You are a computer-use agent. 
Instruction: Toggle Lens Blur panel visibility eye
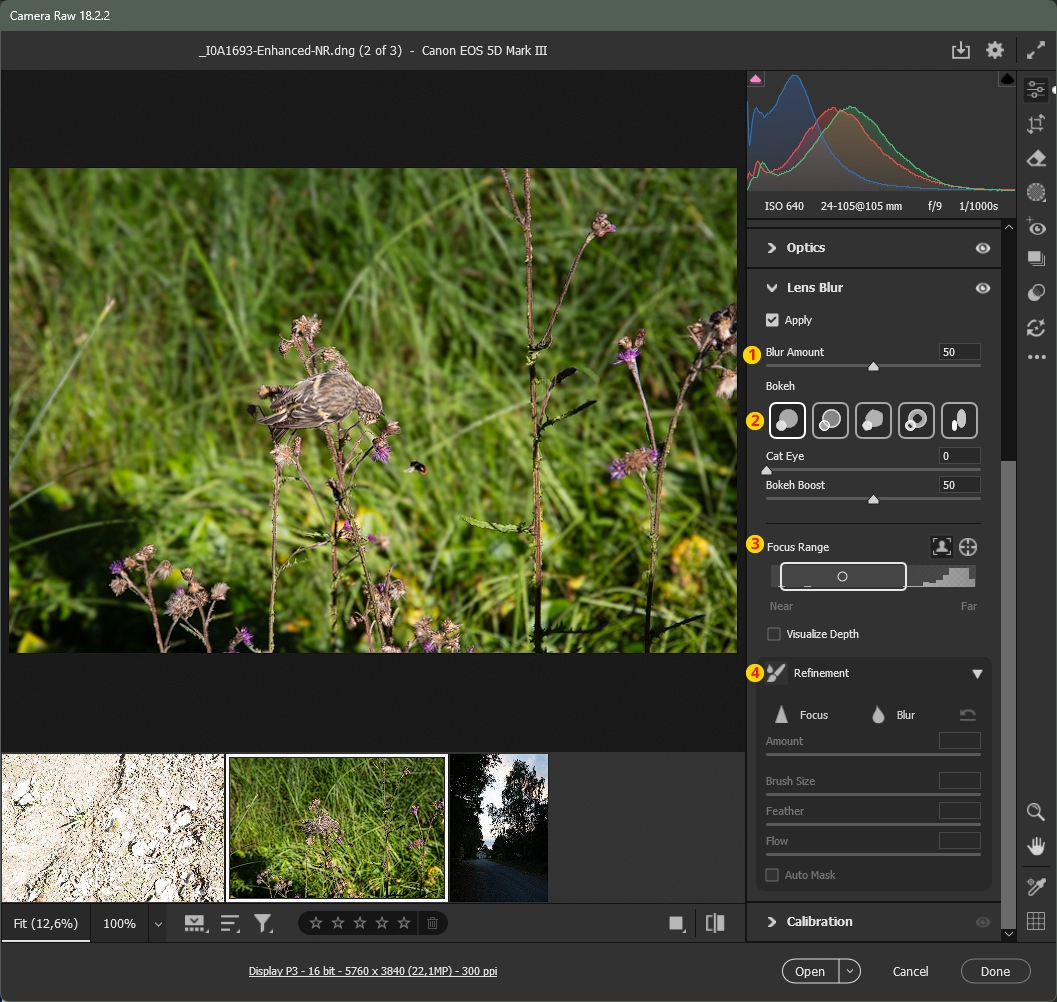[983, 288]
